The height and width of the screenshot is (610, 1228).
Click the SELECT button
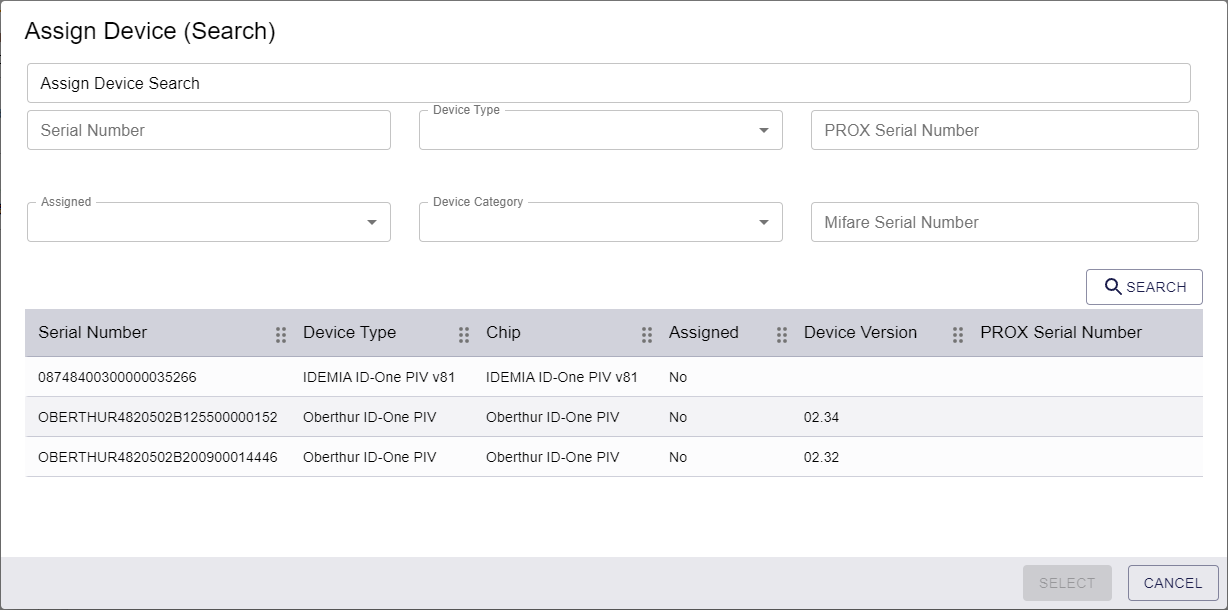tap(1067, 583)
